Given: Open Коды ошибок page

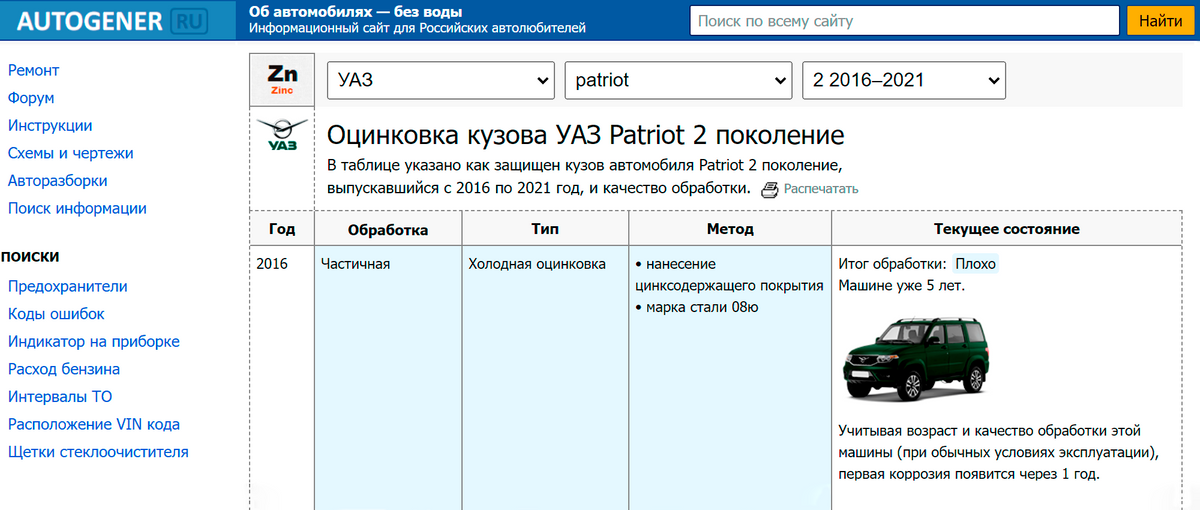Looking at the screenshot, I should pos(56,314).
